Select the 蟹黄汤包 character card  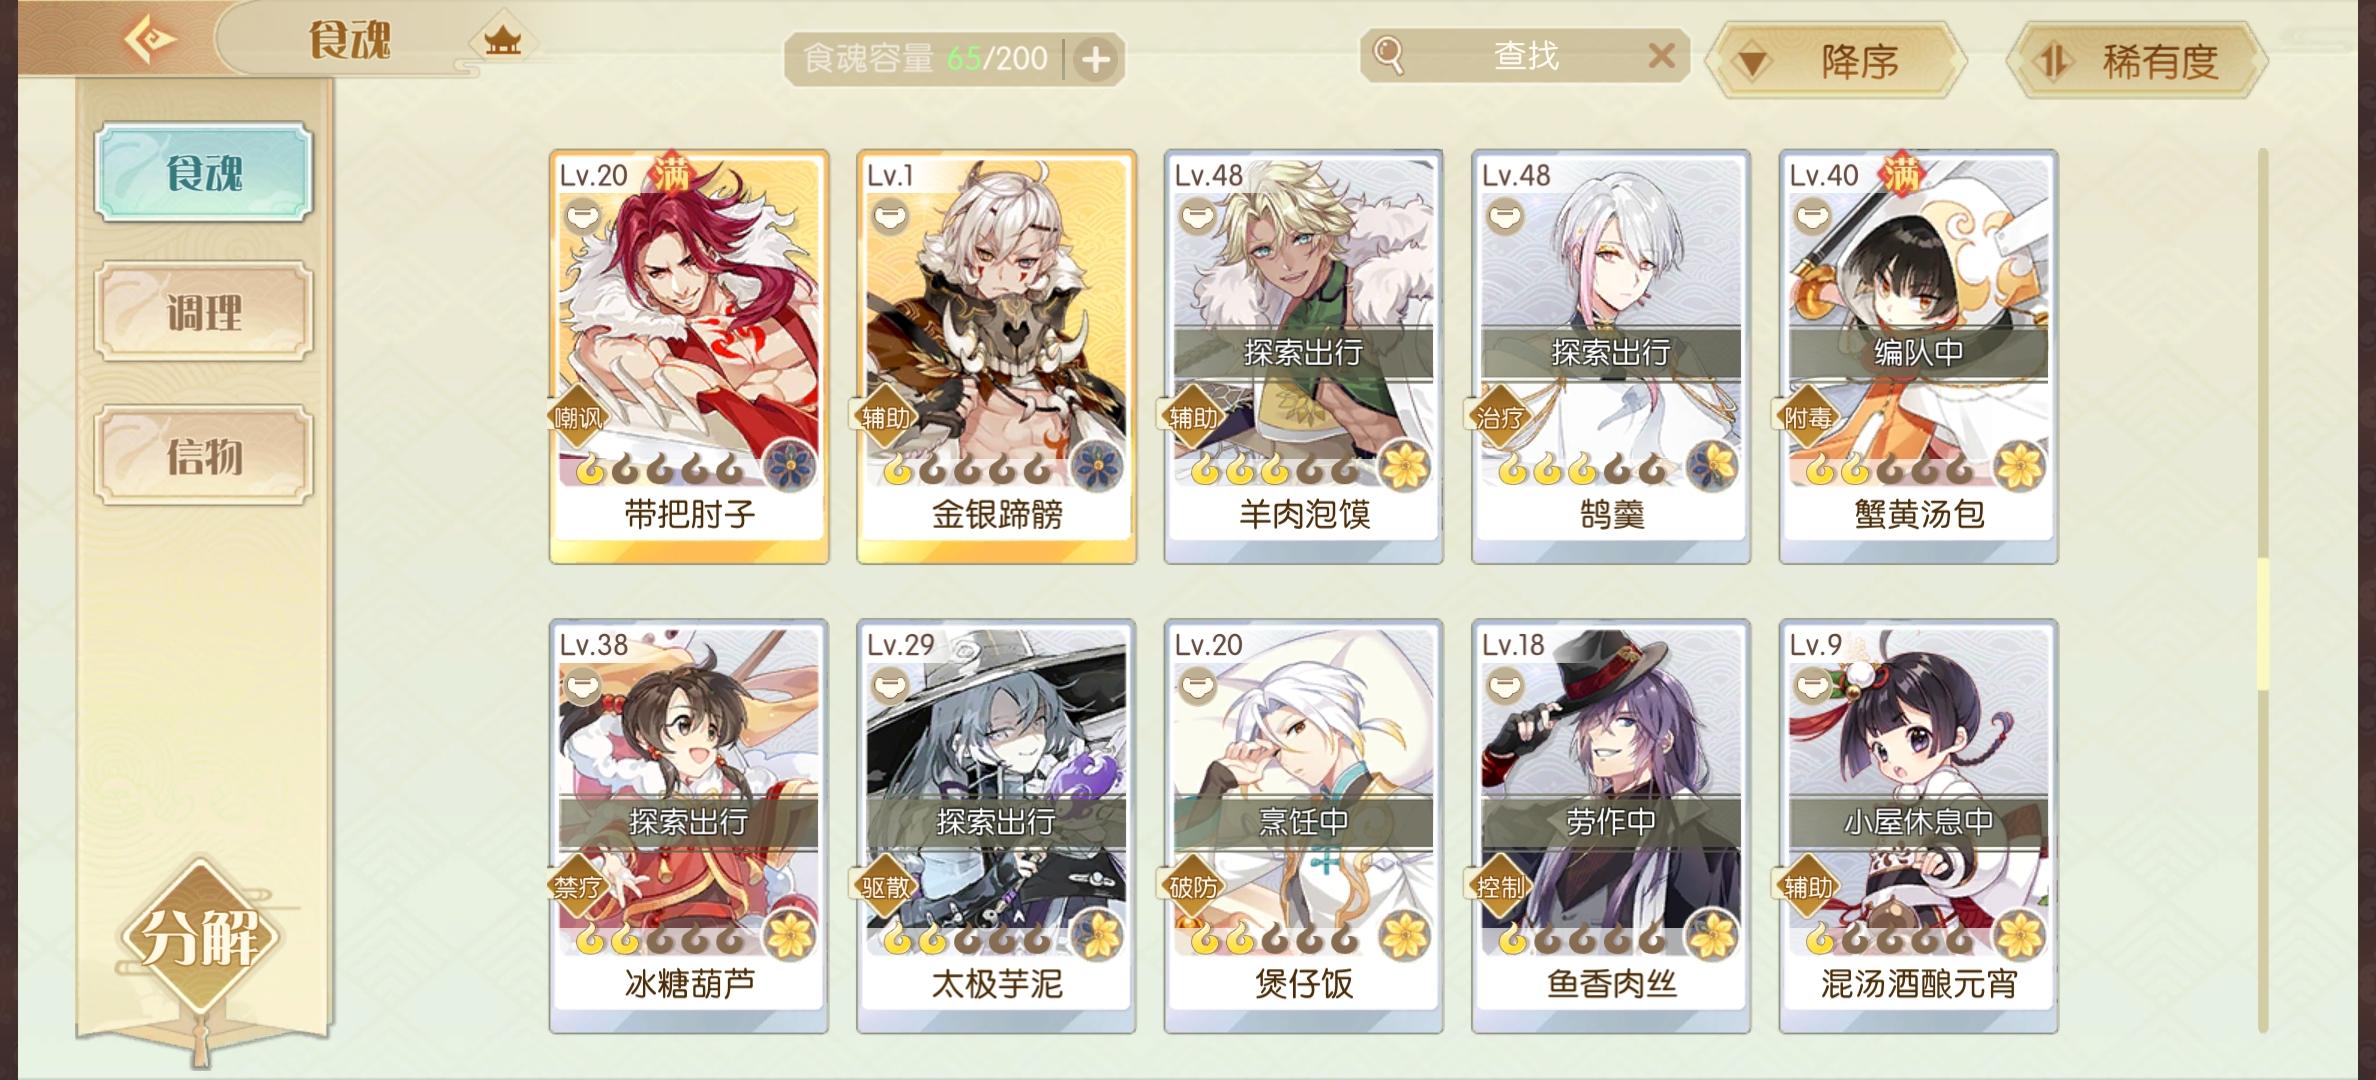1918,357
